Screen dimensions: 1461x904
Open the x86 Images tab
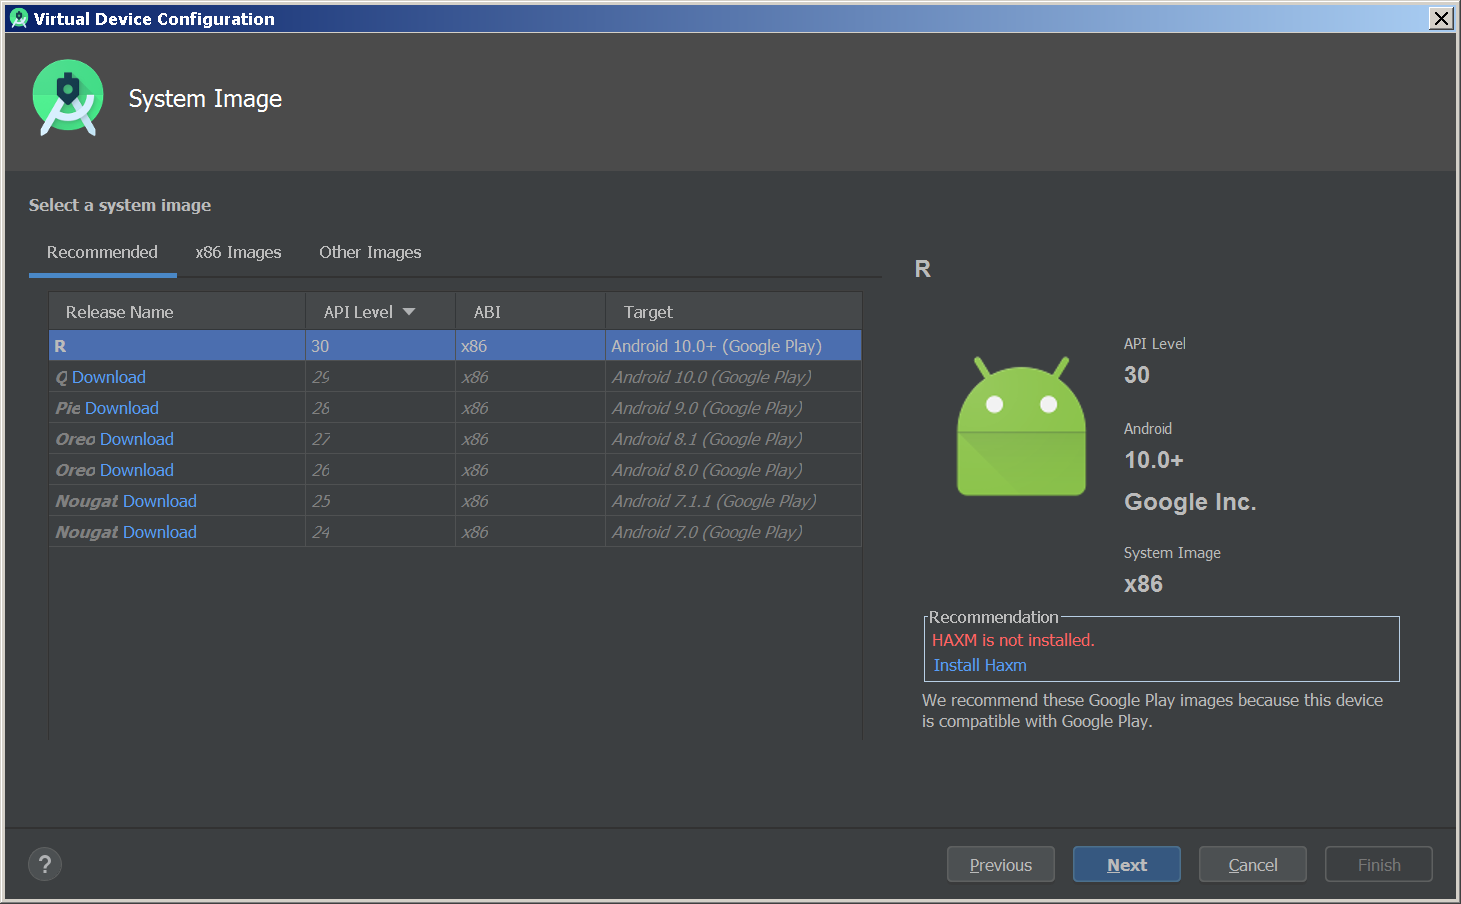238,252
